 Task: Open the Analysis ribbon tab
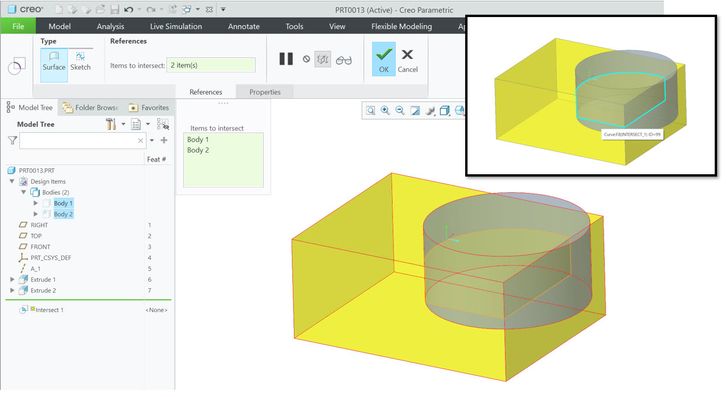(110, 26)
